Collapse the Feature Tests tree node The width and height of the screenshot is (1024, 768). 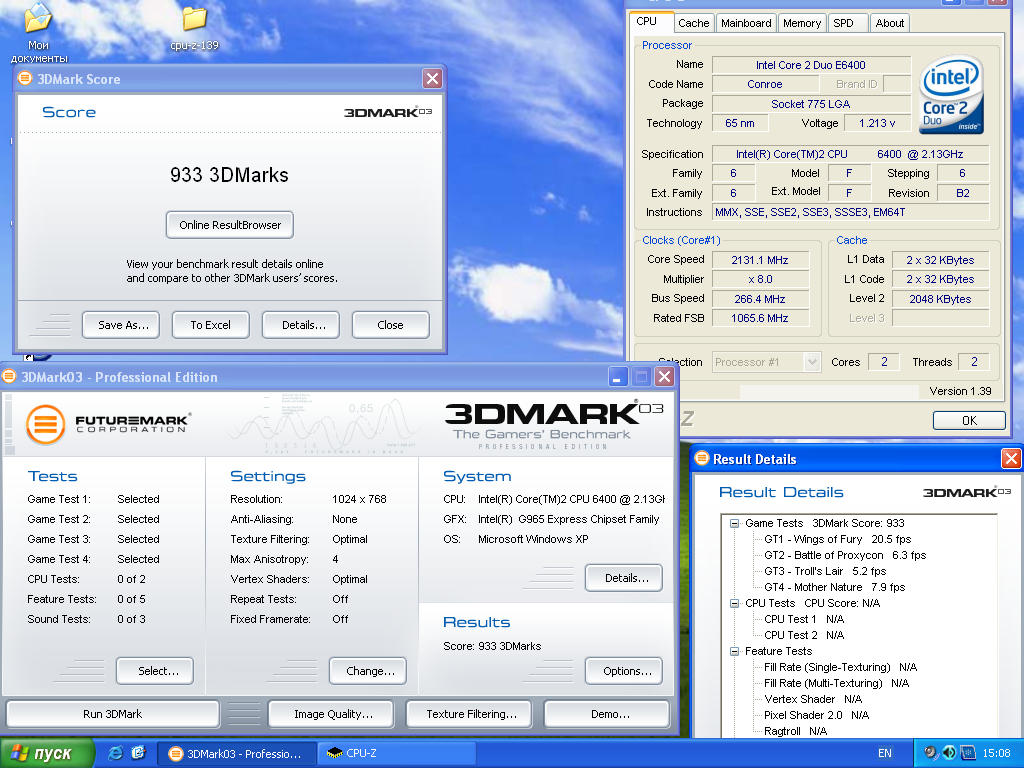coord(734,651)
